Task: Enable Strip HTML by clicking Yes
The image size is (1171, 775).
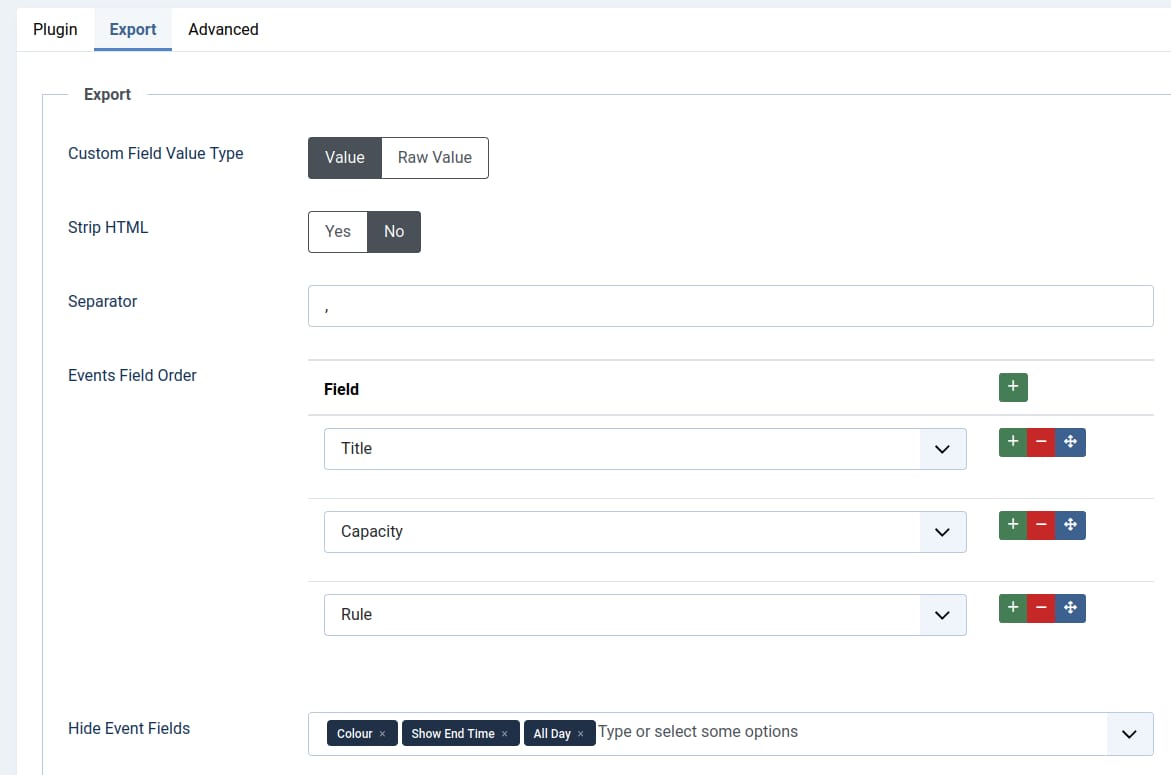Action: (x=337, y=231)
